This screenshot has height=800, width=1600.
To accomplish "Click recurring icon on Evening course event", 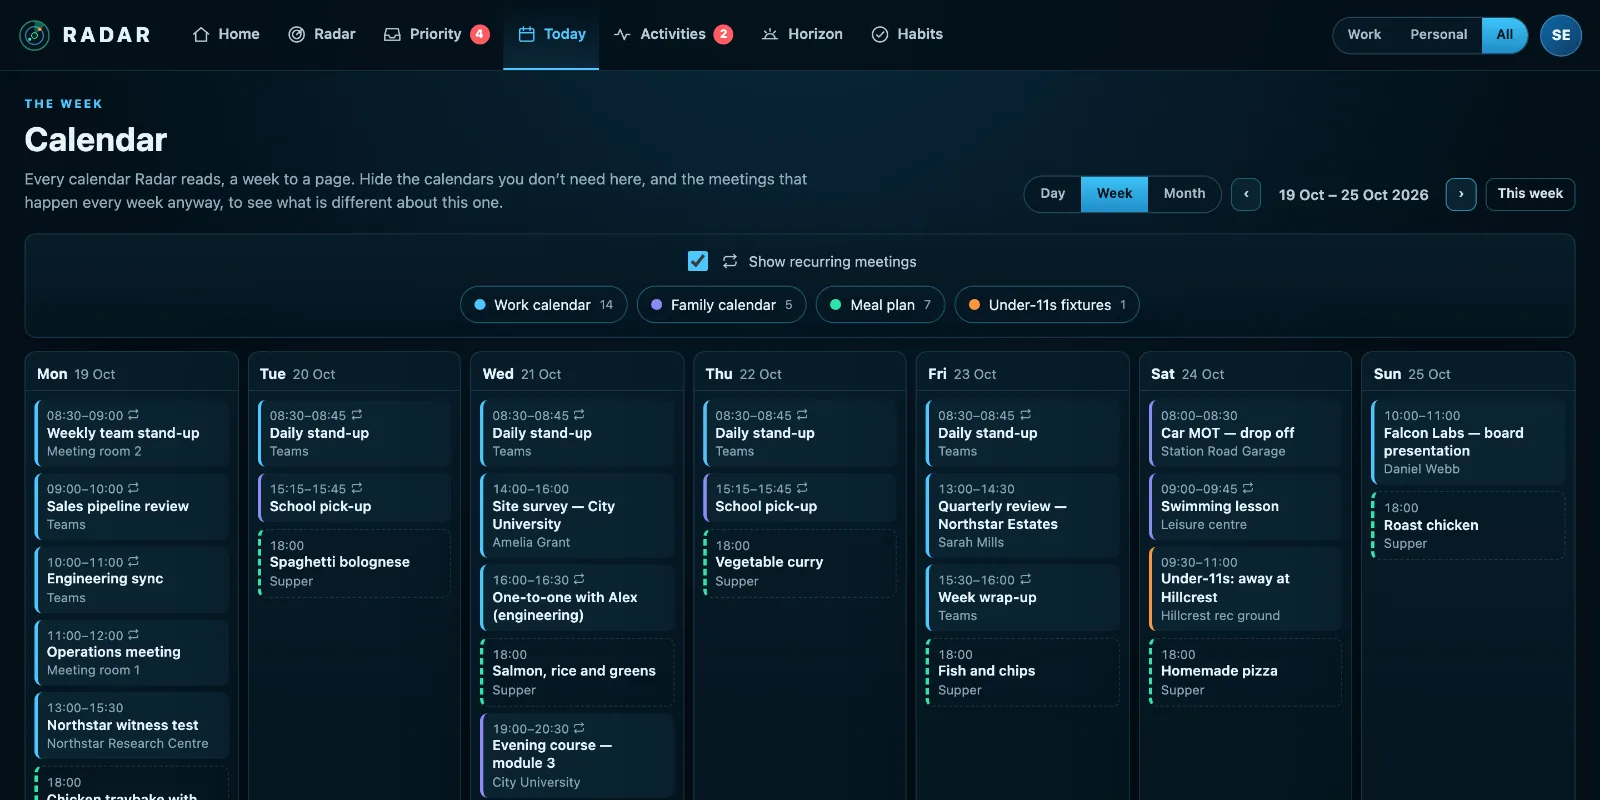I will pos(579,728).
